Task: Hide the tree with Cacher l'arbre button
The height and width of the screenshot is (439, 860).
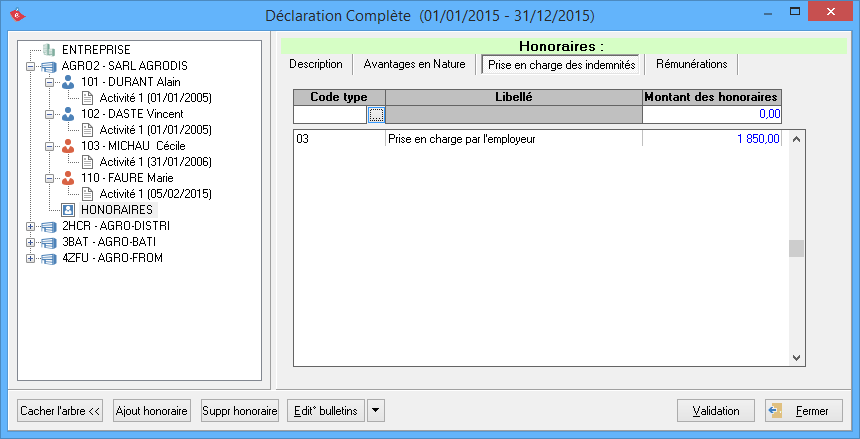Action: 61,411
